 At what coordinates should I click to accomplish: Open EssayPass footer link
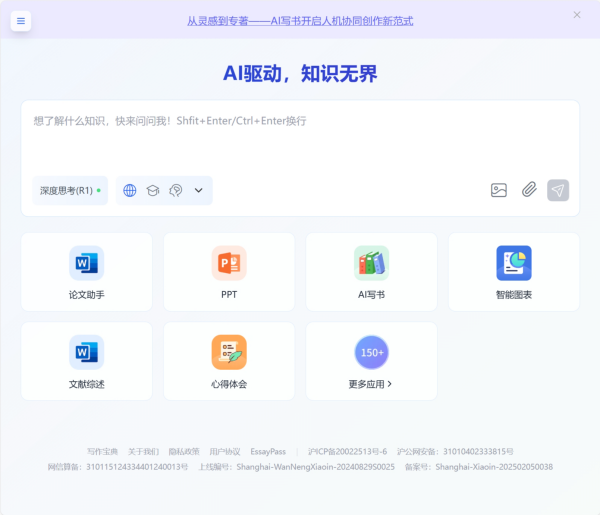click(268, 451)
